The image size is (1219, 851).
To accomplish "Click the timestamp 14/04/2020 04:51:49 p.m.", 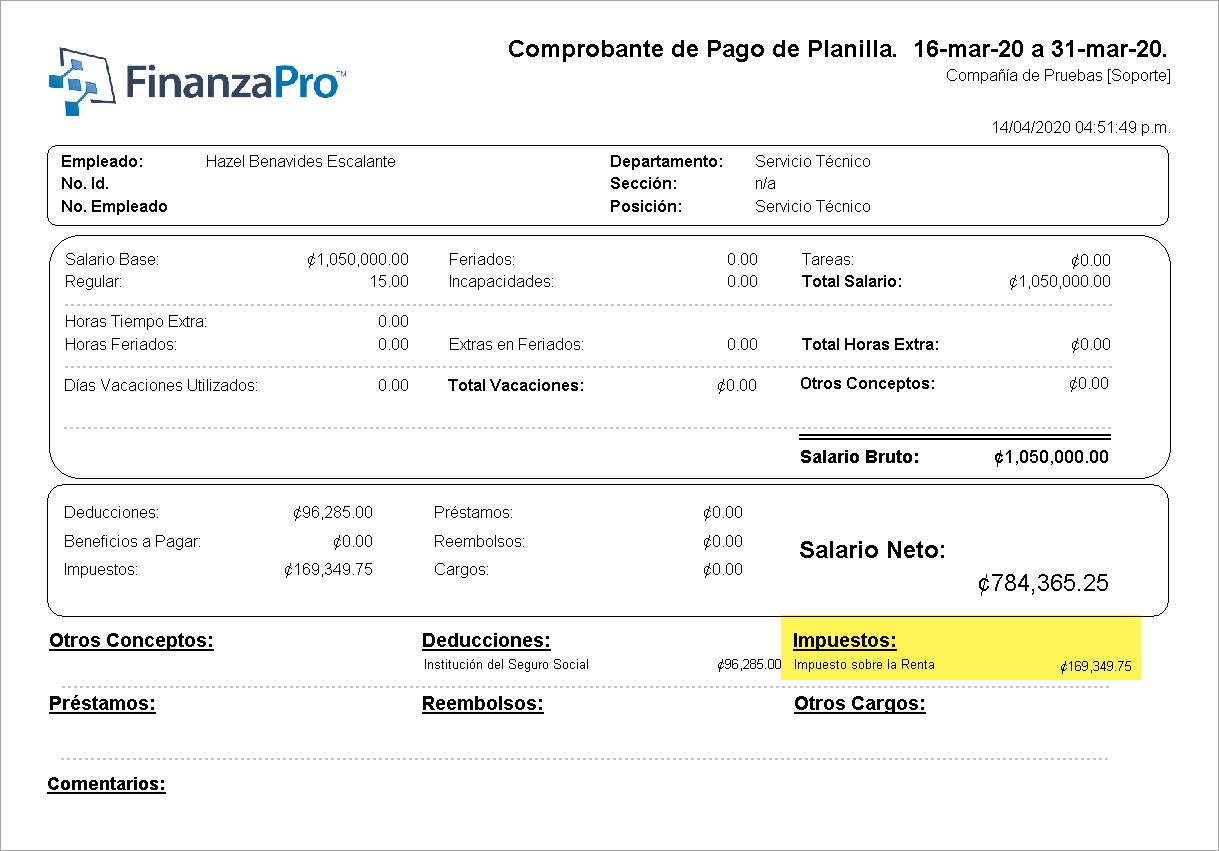I will (1081, 128).
